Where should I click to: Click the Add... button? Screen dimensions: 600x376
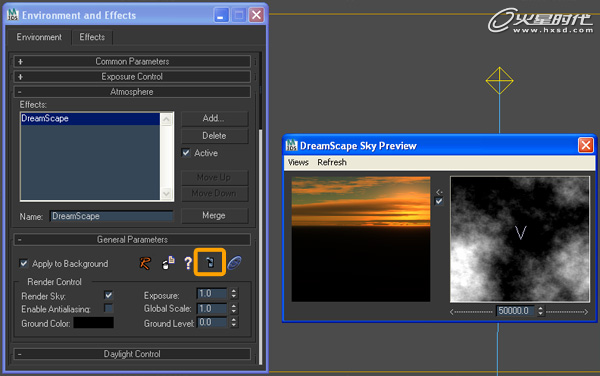coord(214,119)
